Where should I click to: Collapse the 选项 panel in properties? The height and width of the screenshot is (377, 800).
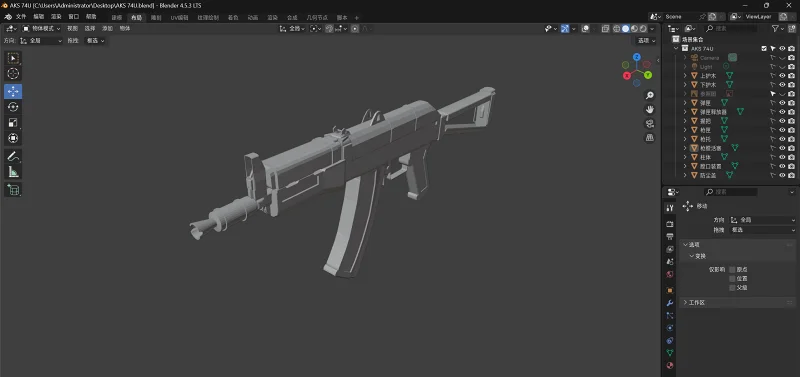(685, 245)
